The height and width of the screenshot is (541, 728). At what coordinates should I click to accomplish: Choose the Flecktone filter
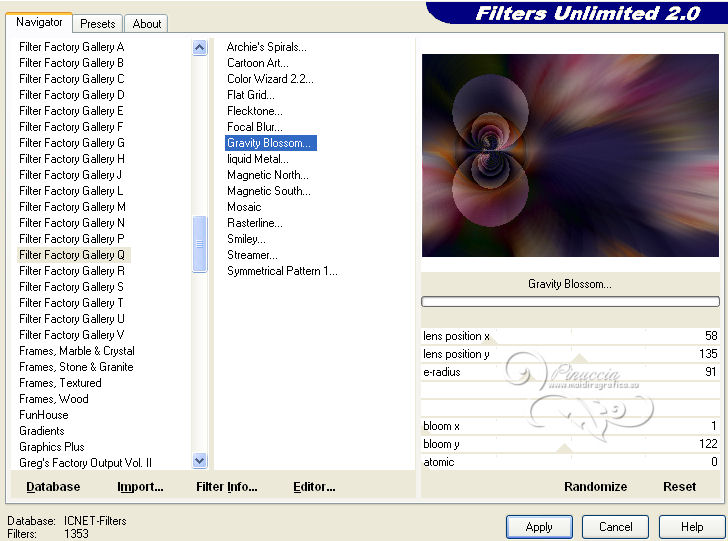[x=254, y=111]
